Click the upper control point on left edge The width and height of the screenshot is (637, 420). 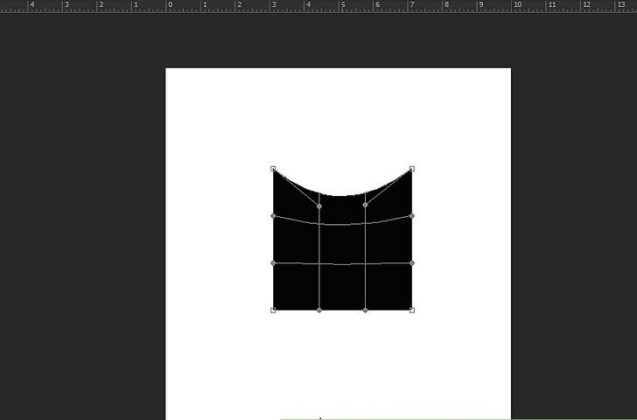(273, 215)
